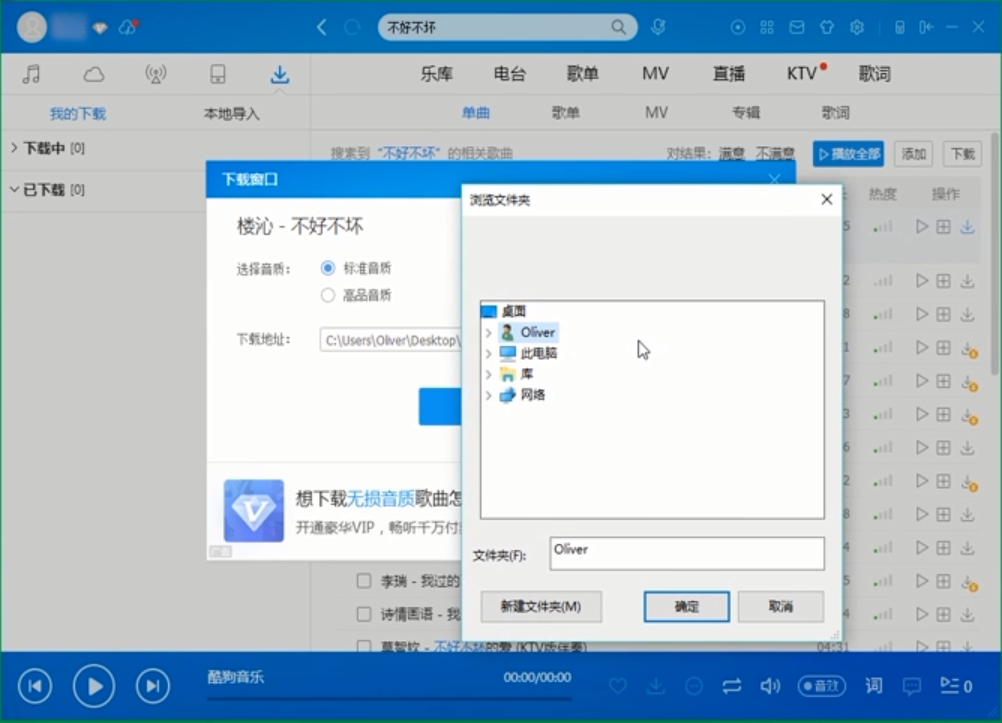Click 不满意 result feedback link
The height and width of the screenshot is (723, 1002).
[x=775, y=153]
